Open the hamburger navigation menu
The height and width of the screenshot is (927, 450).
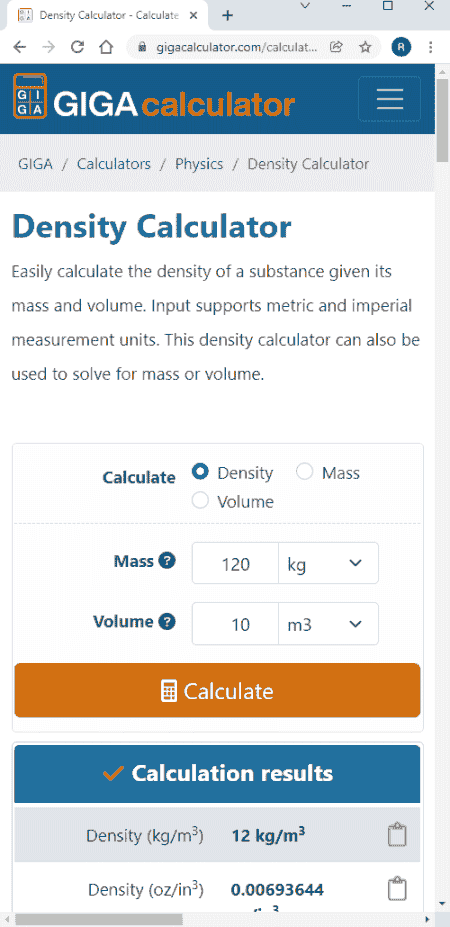[389, 99]
